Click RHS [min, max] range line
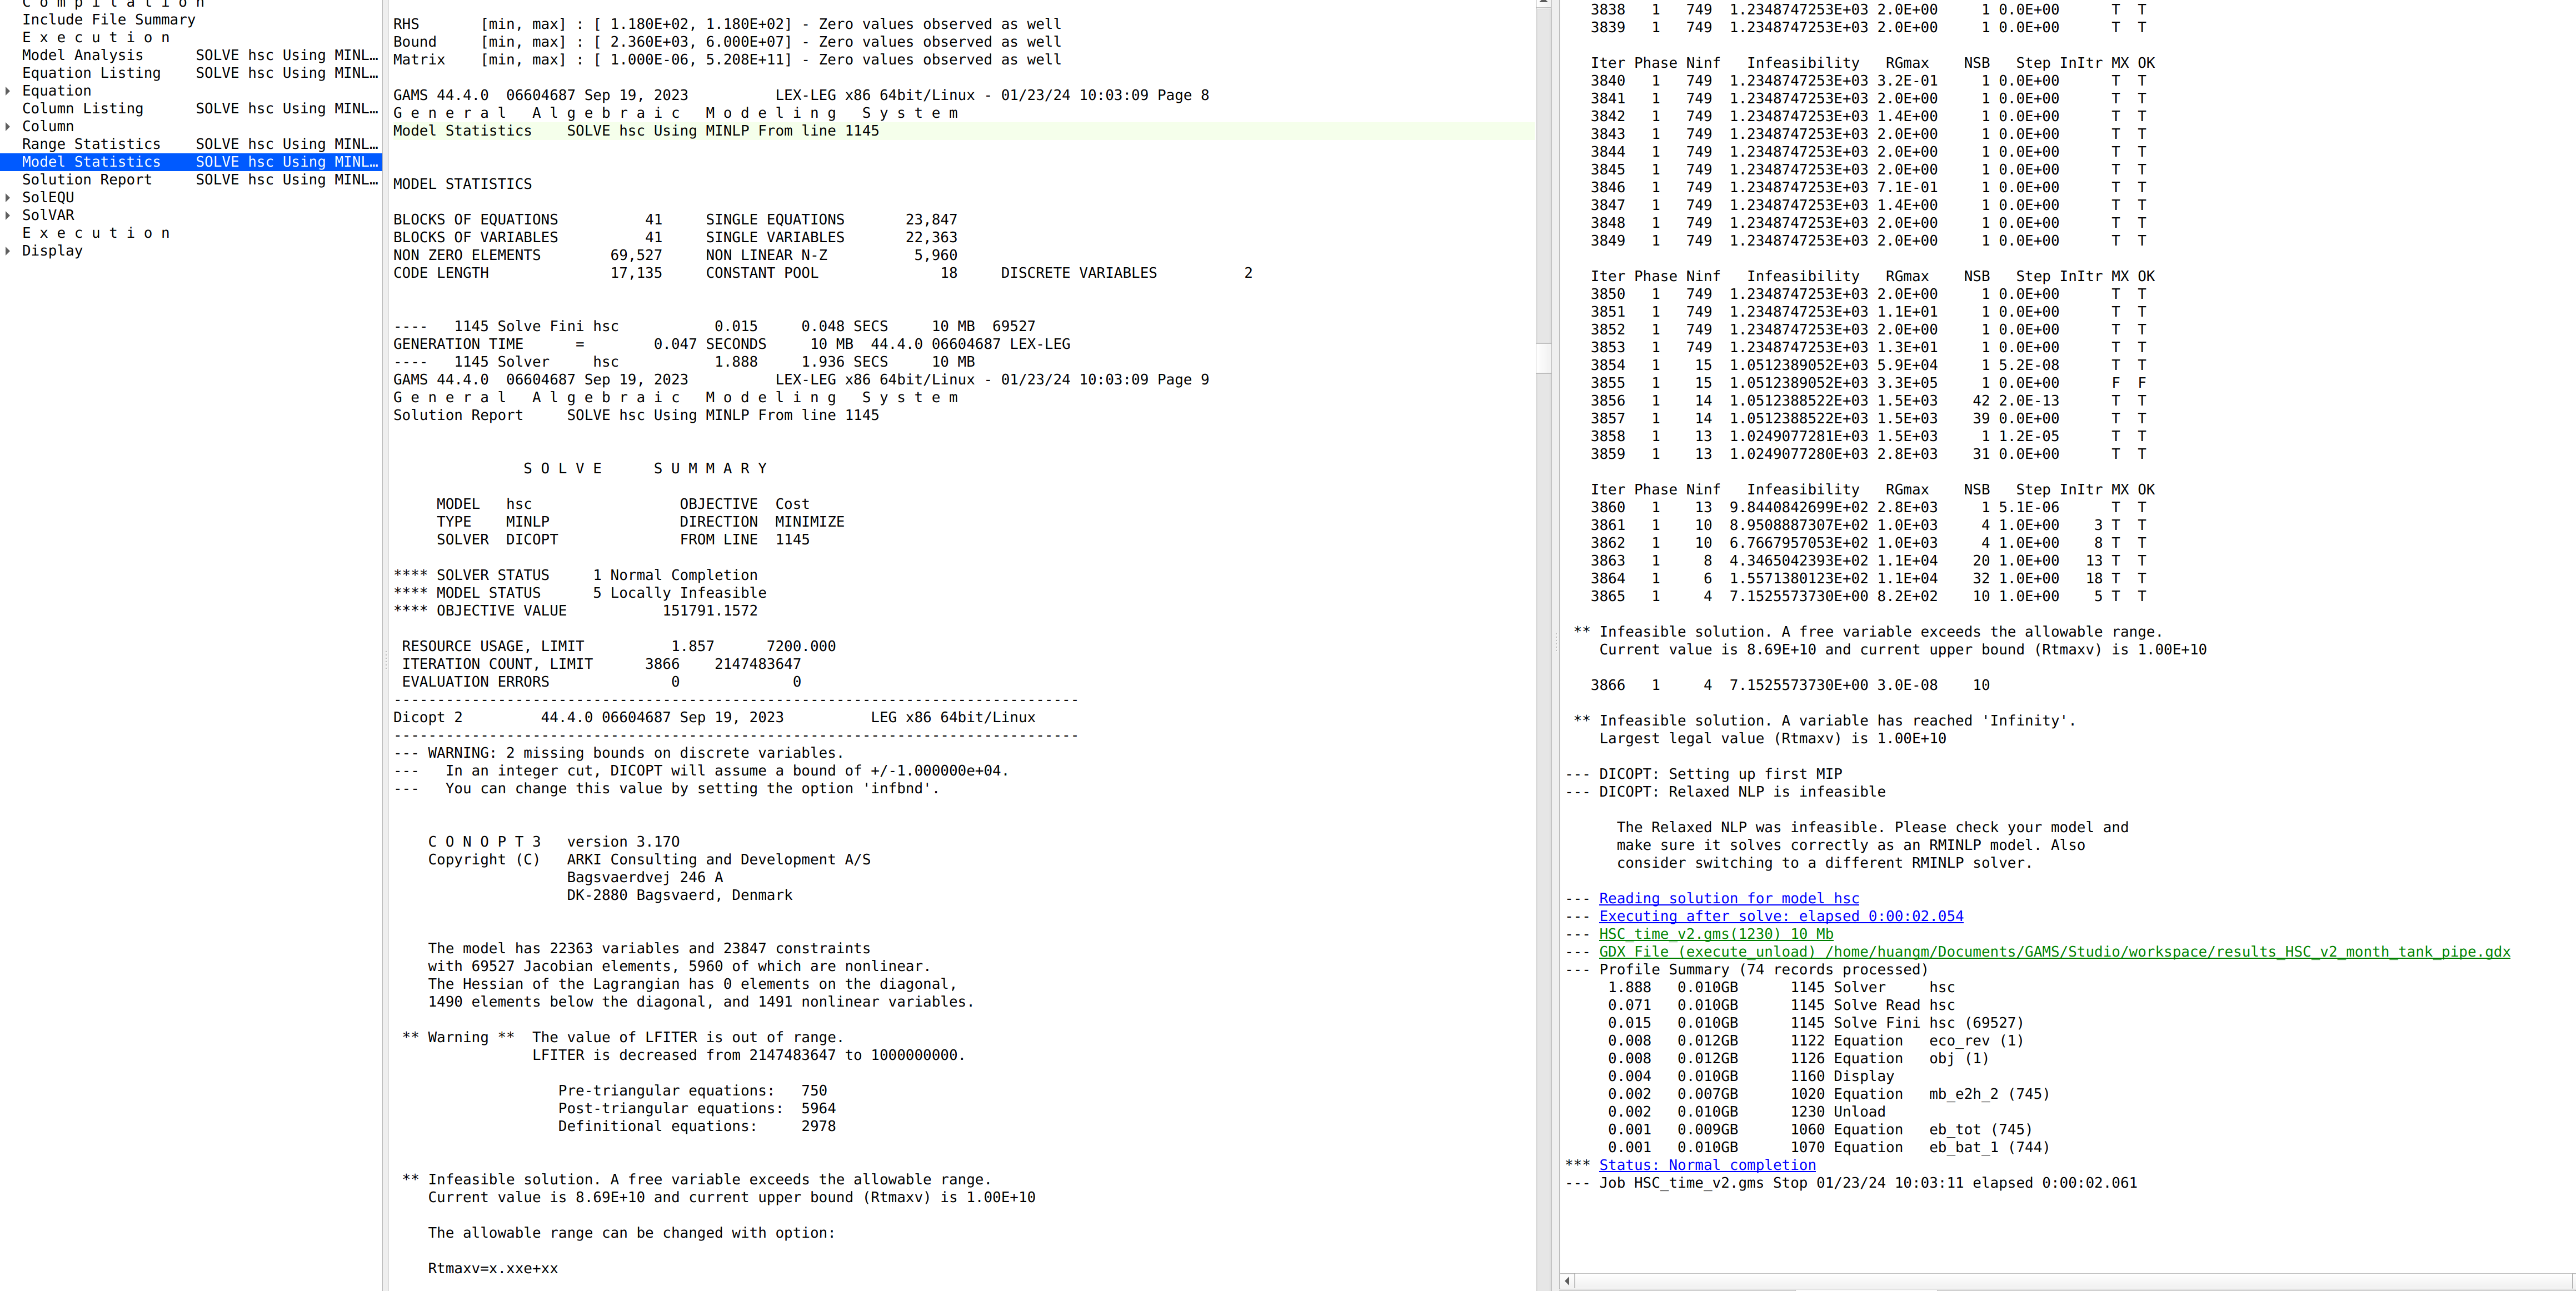The width and height of the screenshot is (2576, 1291). pyautogui.click(x=727, y=25)
